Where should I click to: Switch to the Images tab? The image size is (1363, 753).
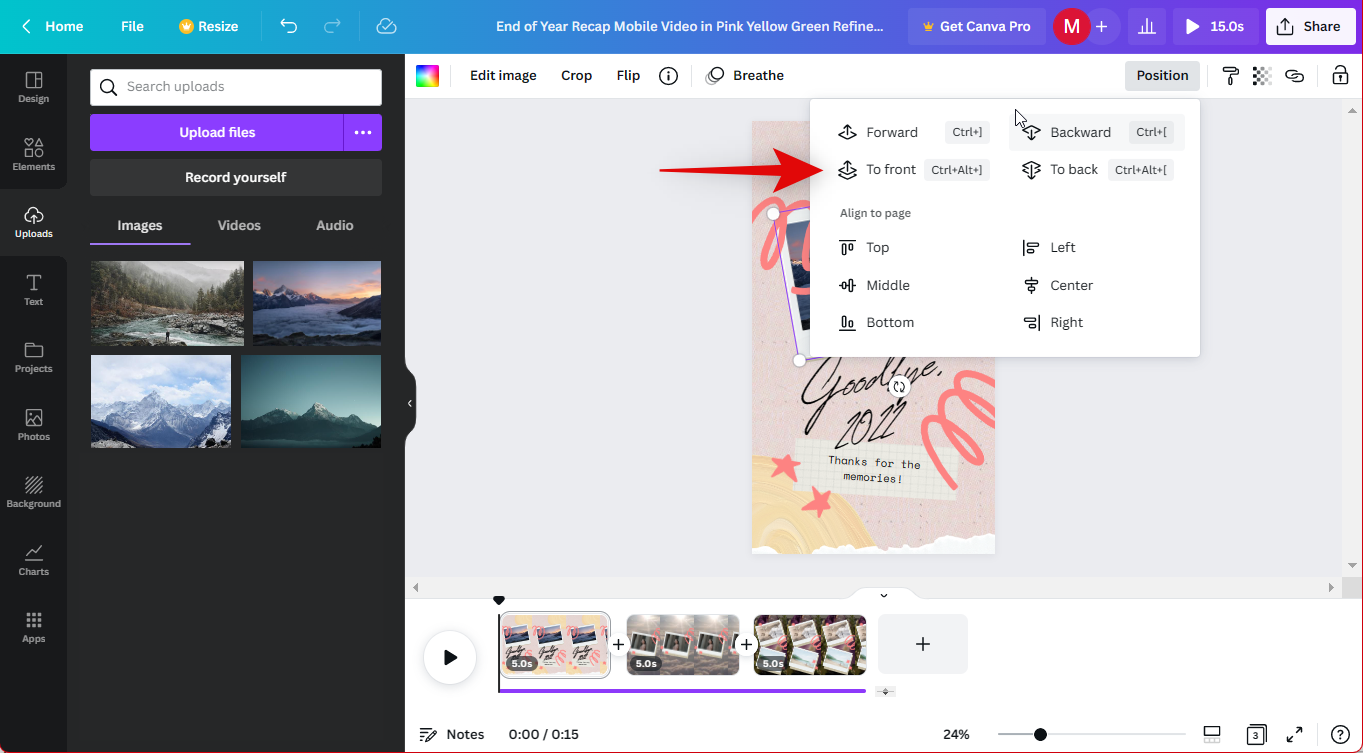[140, 226]
